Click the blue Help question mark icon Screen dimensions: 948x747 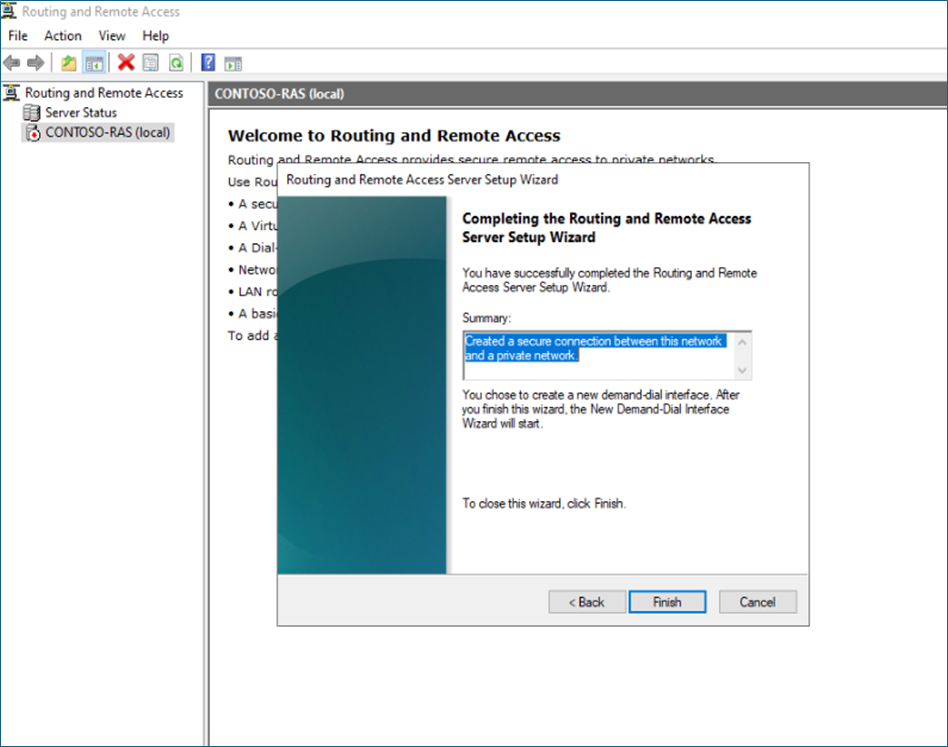pyautogui.click(x=208, y=63)
